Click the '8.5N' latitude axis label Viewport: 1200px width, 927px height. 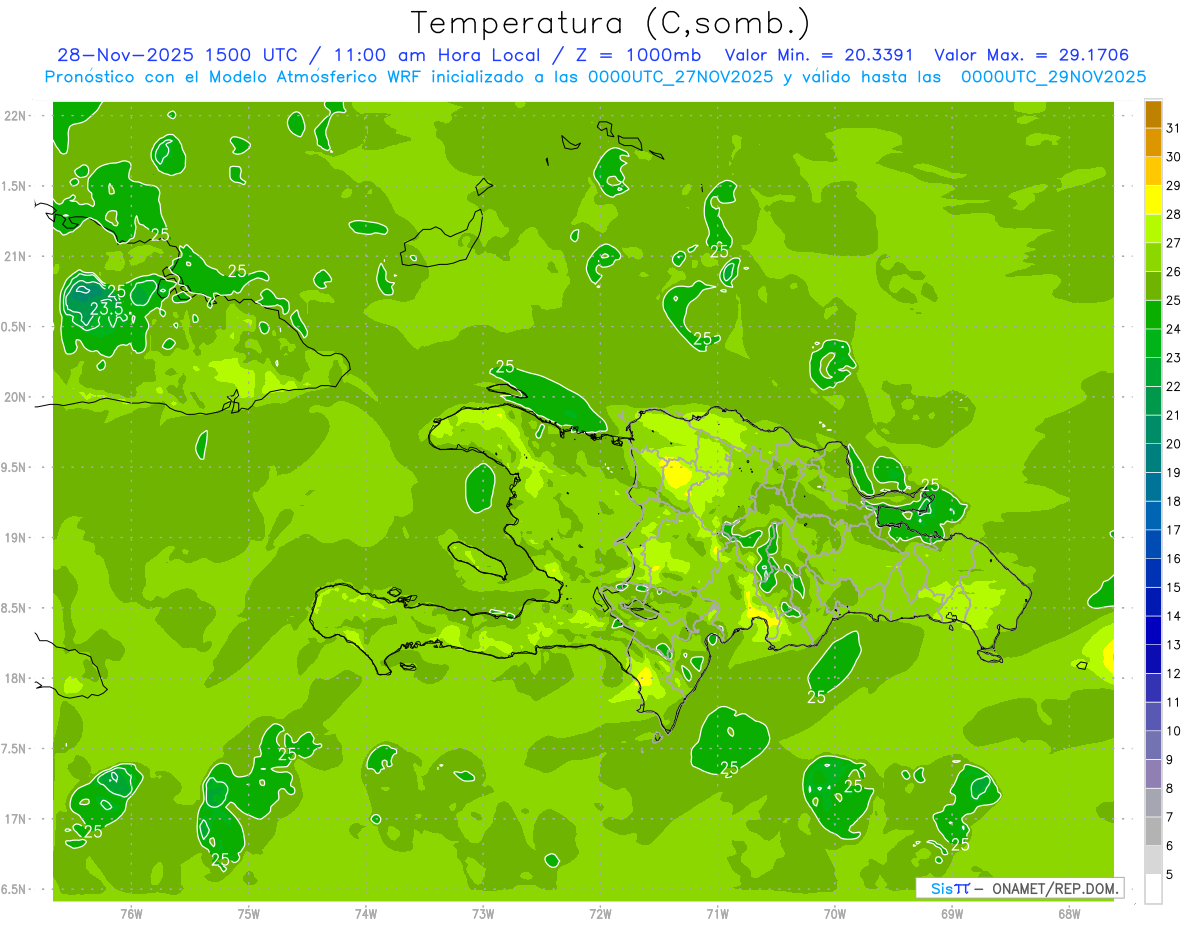coord(13,608)
